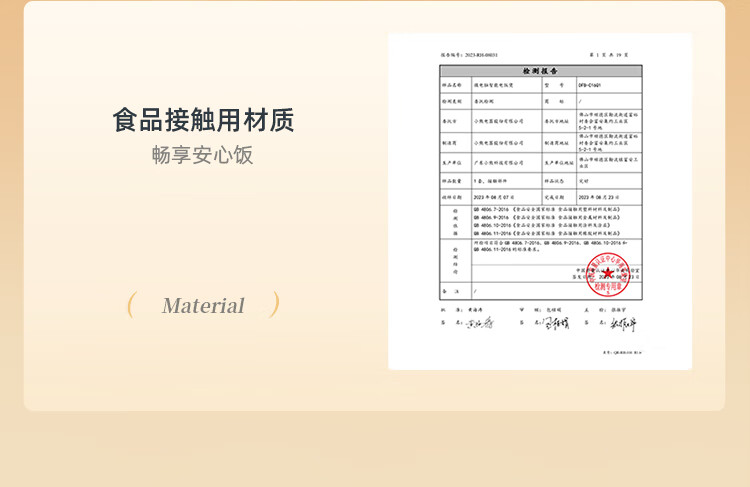Viewport: 750px width, 487px height.
Task: Click the GB 4806.11-2016 standard line in the basis list
Action: click(547, 233)
